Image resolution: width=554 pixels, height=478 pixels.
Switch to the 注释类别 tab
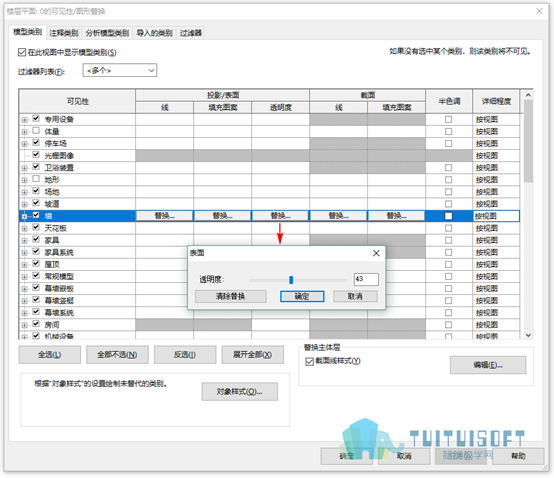point(64,33)
